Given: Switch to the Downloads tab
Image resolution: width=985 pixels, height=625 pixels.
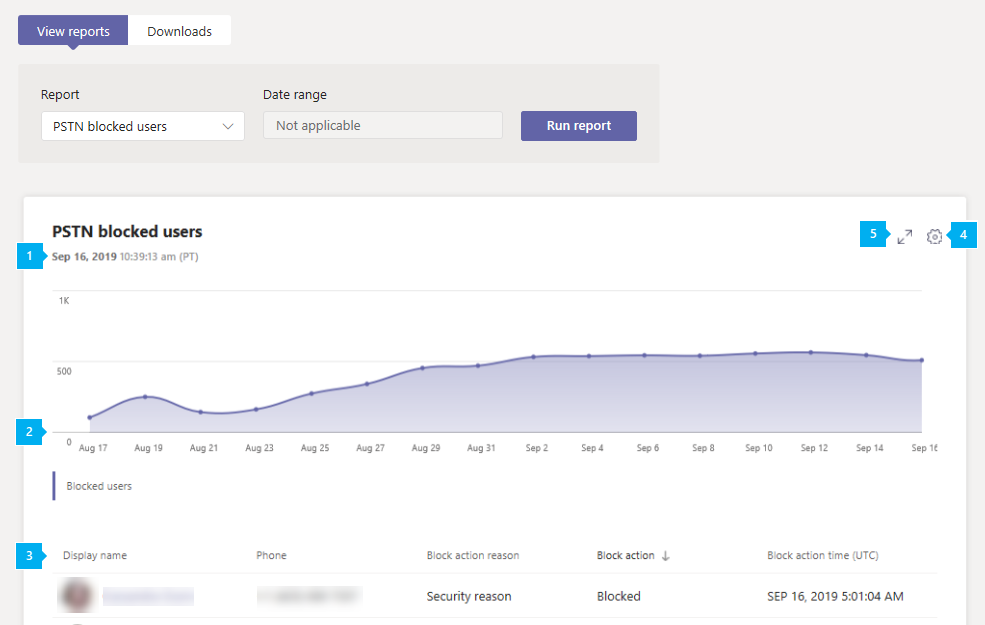Looking at the screenshot, I should tap(180, 31).
